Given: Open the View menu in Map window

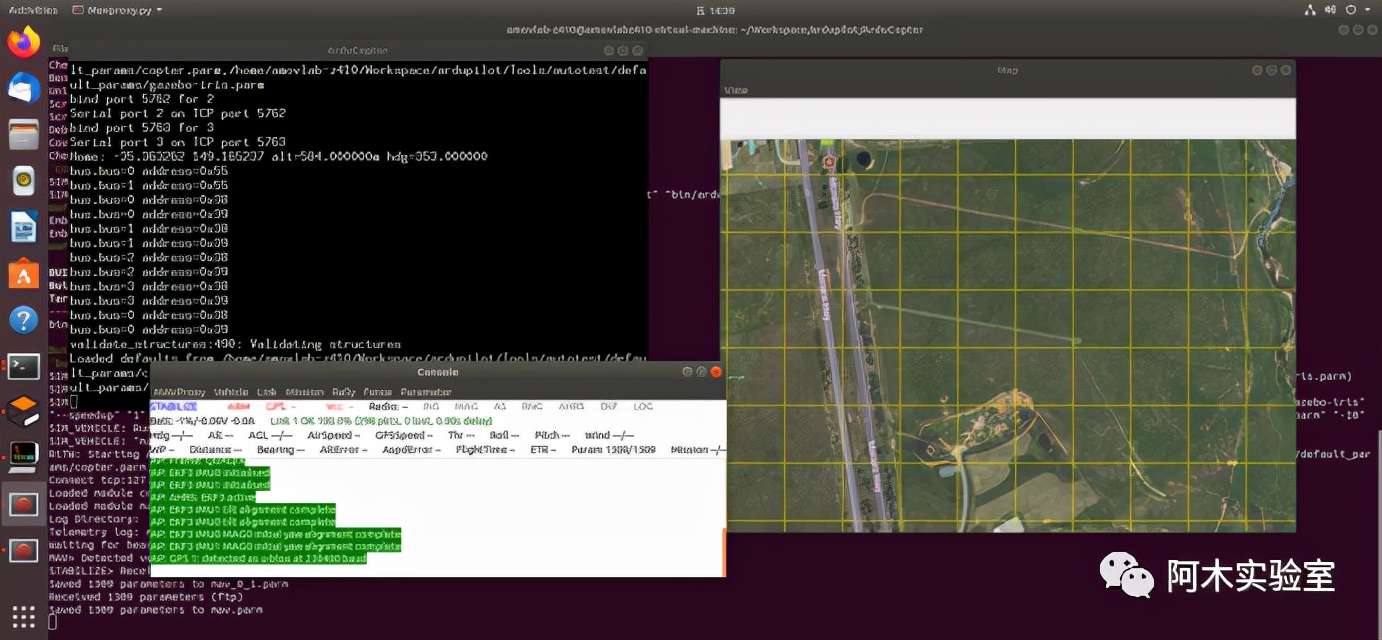Looking at the screenshot, I should point(735,90).
